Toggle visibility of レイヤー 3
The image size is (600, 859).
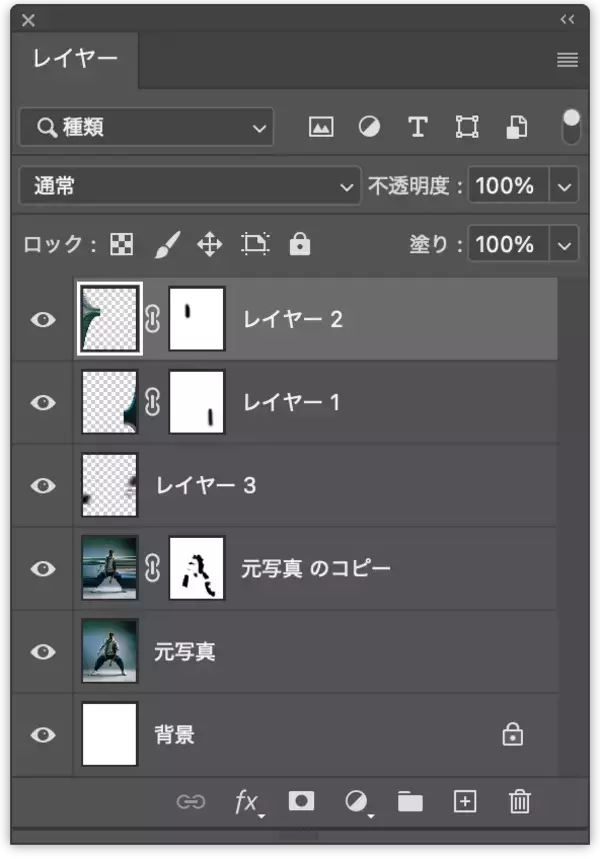click(x=41, y=485)
